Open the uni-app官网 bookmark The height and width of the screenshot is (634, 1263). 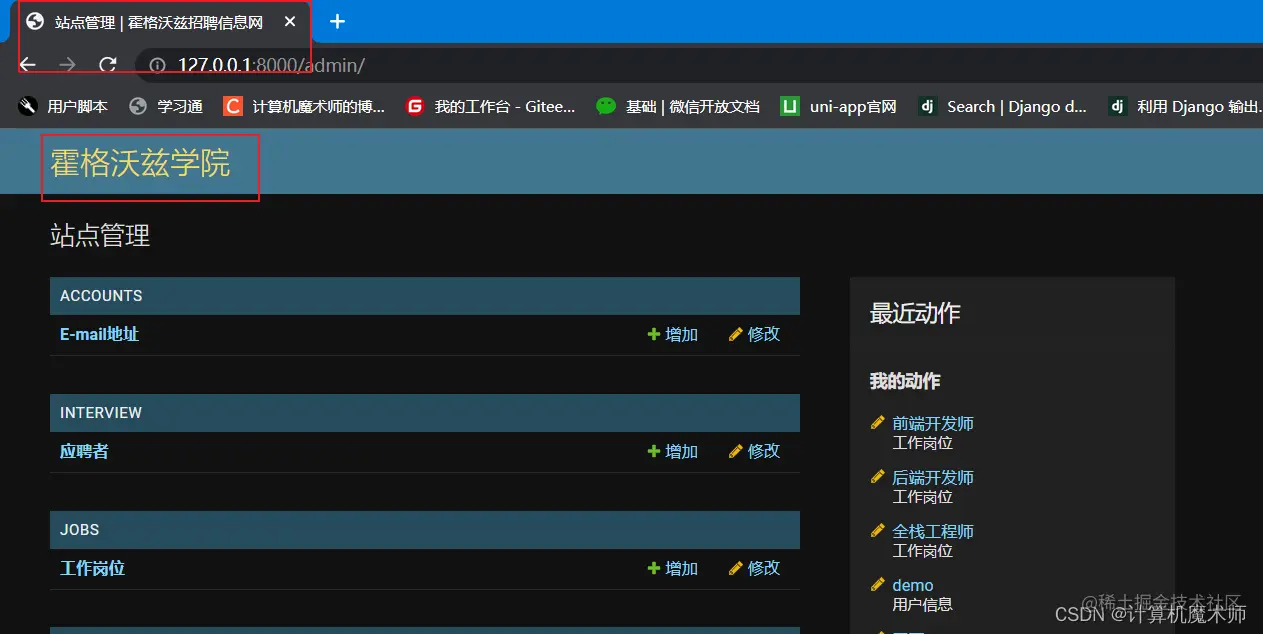click(x=839, y=106)
